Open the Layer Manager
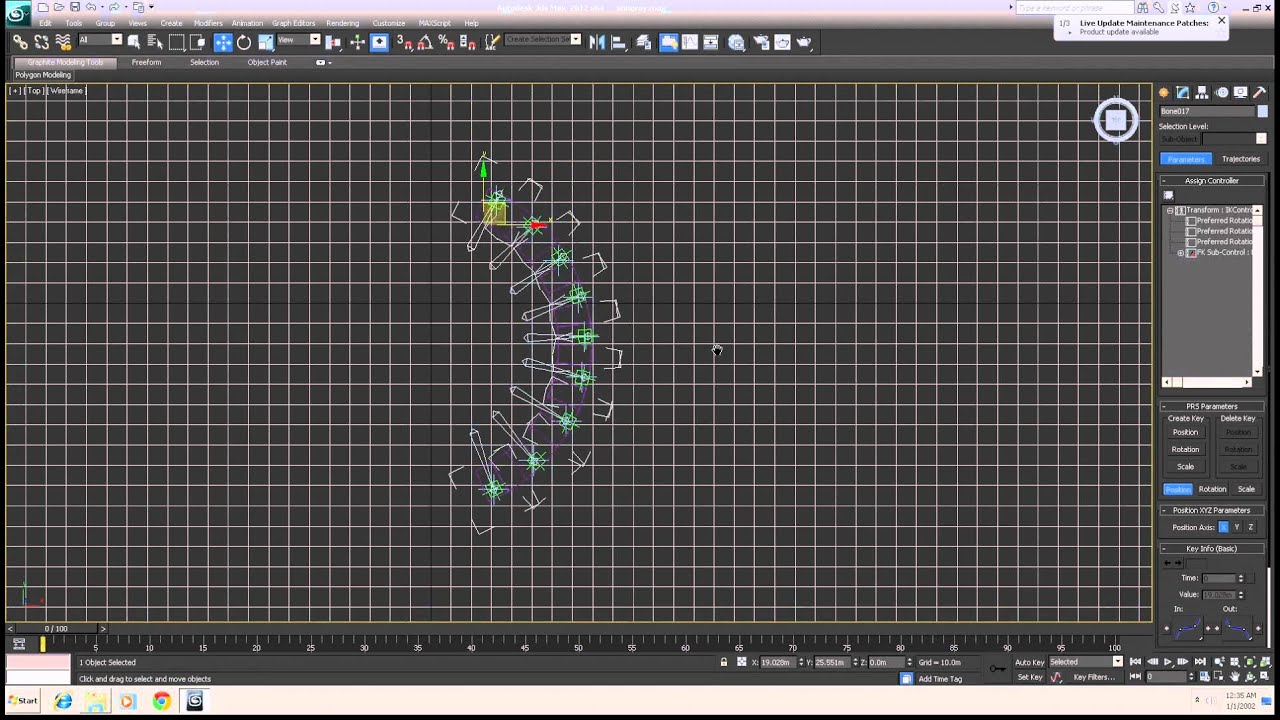This screenshot has height=720, width=1280. 644,42
